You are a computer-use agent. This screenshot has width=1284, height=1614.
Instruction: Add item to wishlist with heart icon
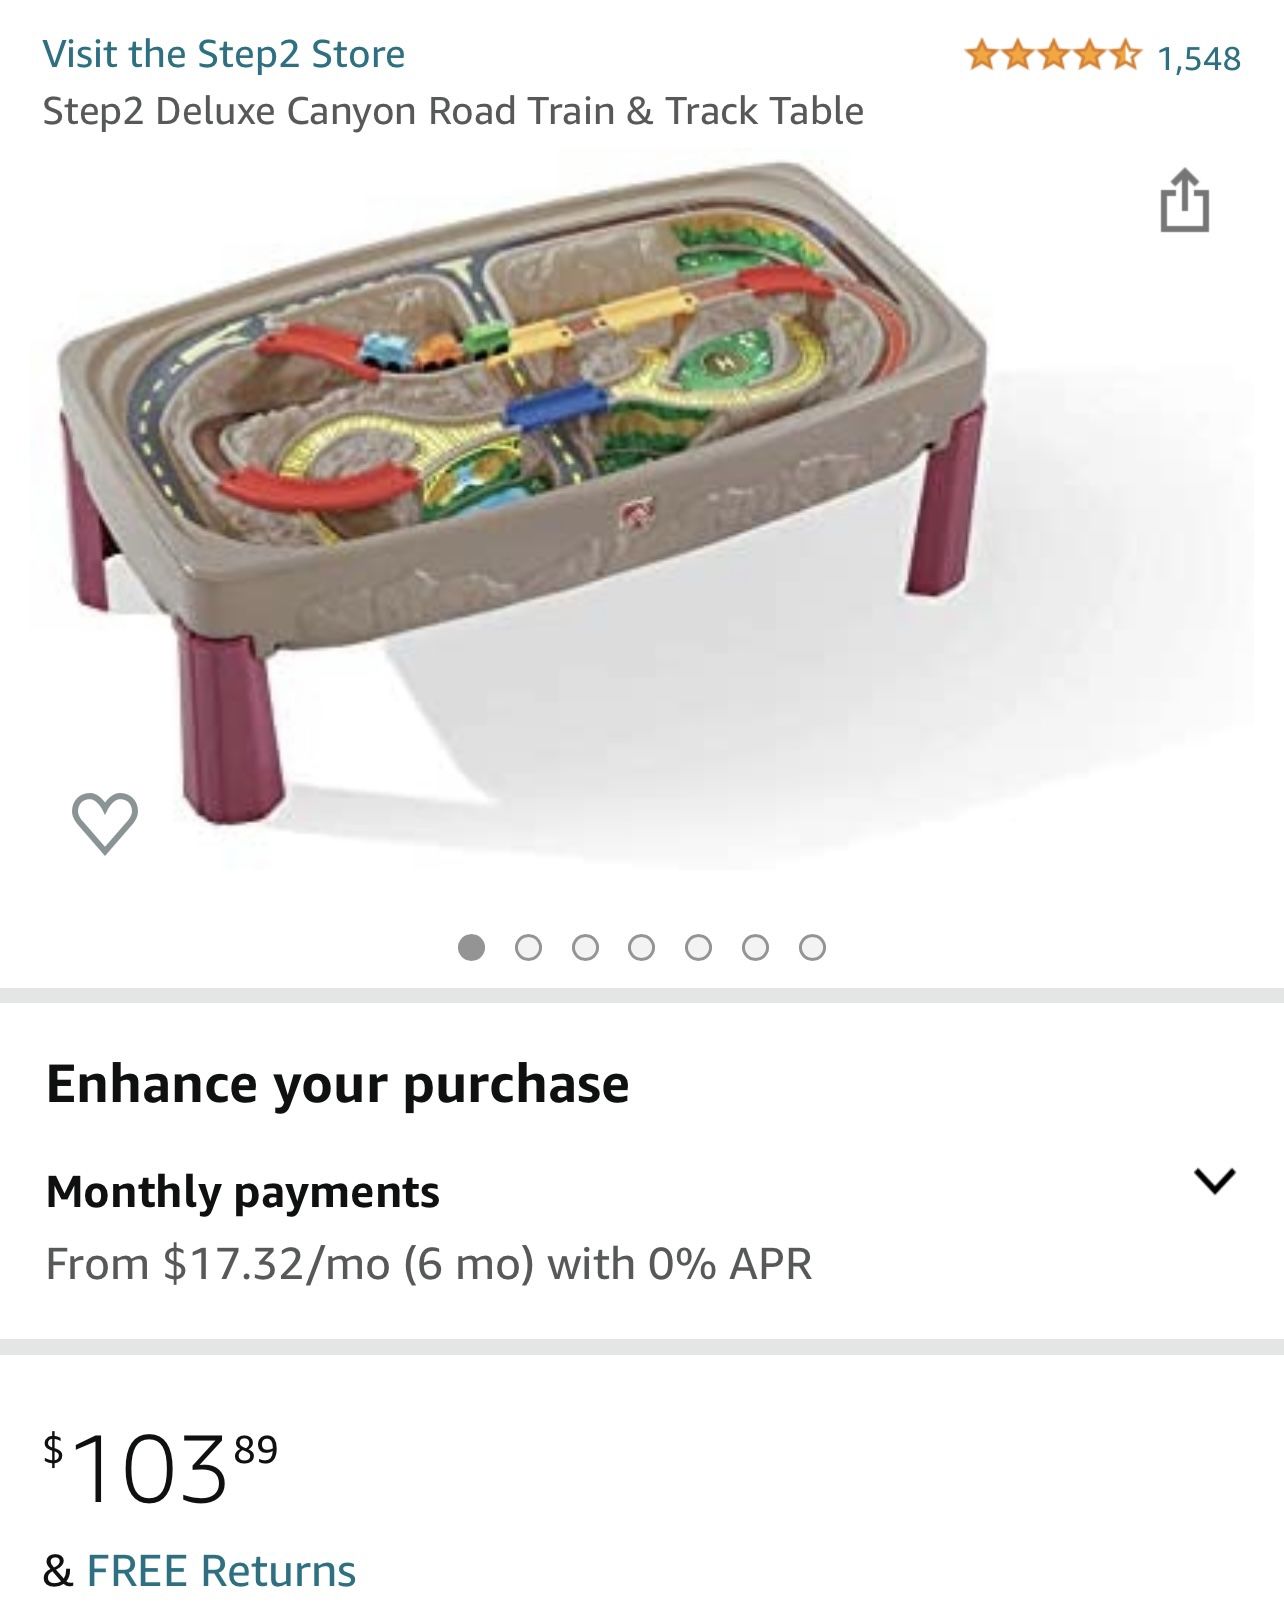pos(105,823)
